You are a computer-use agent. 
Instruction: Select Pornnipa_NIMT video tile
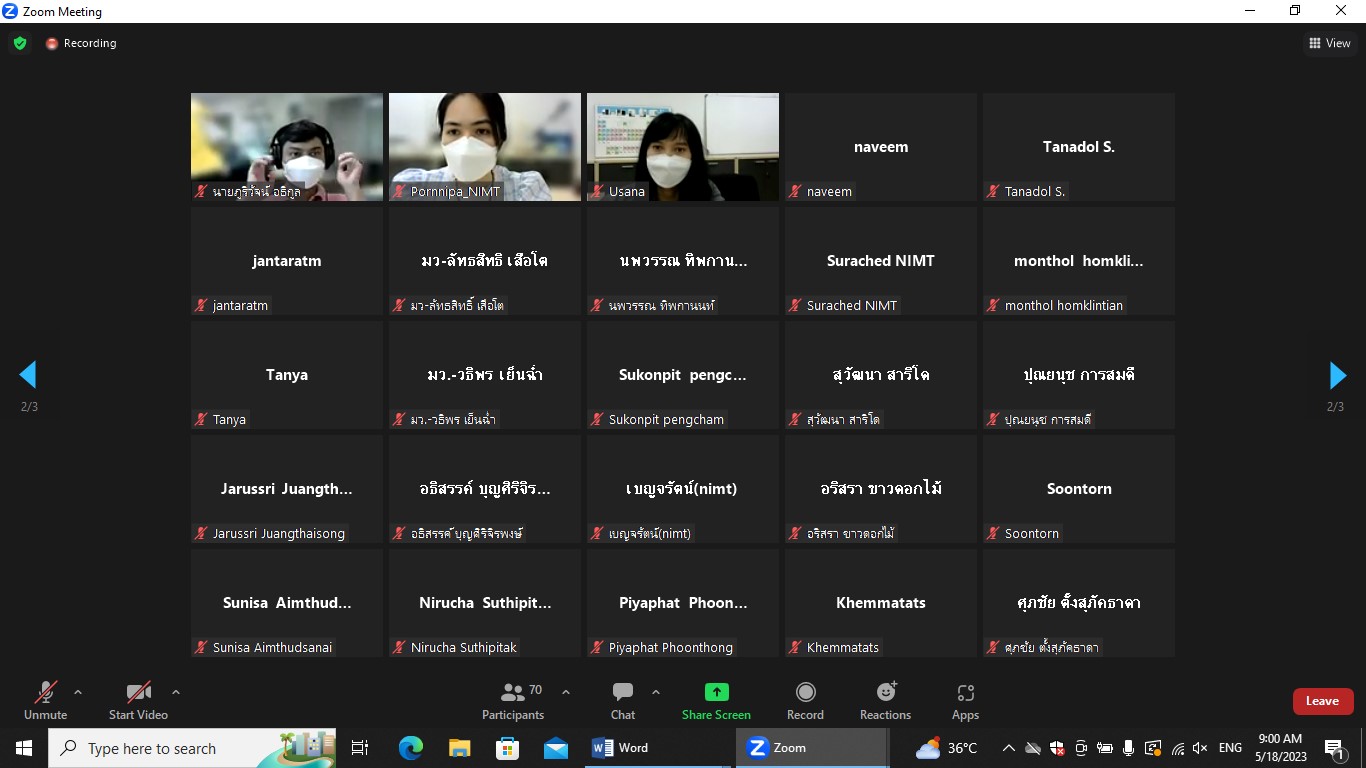click(x=484, y=147)
